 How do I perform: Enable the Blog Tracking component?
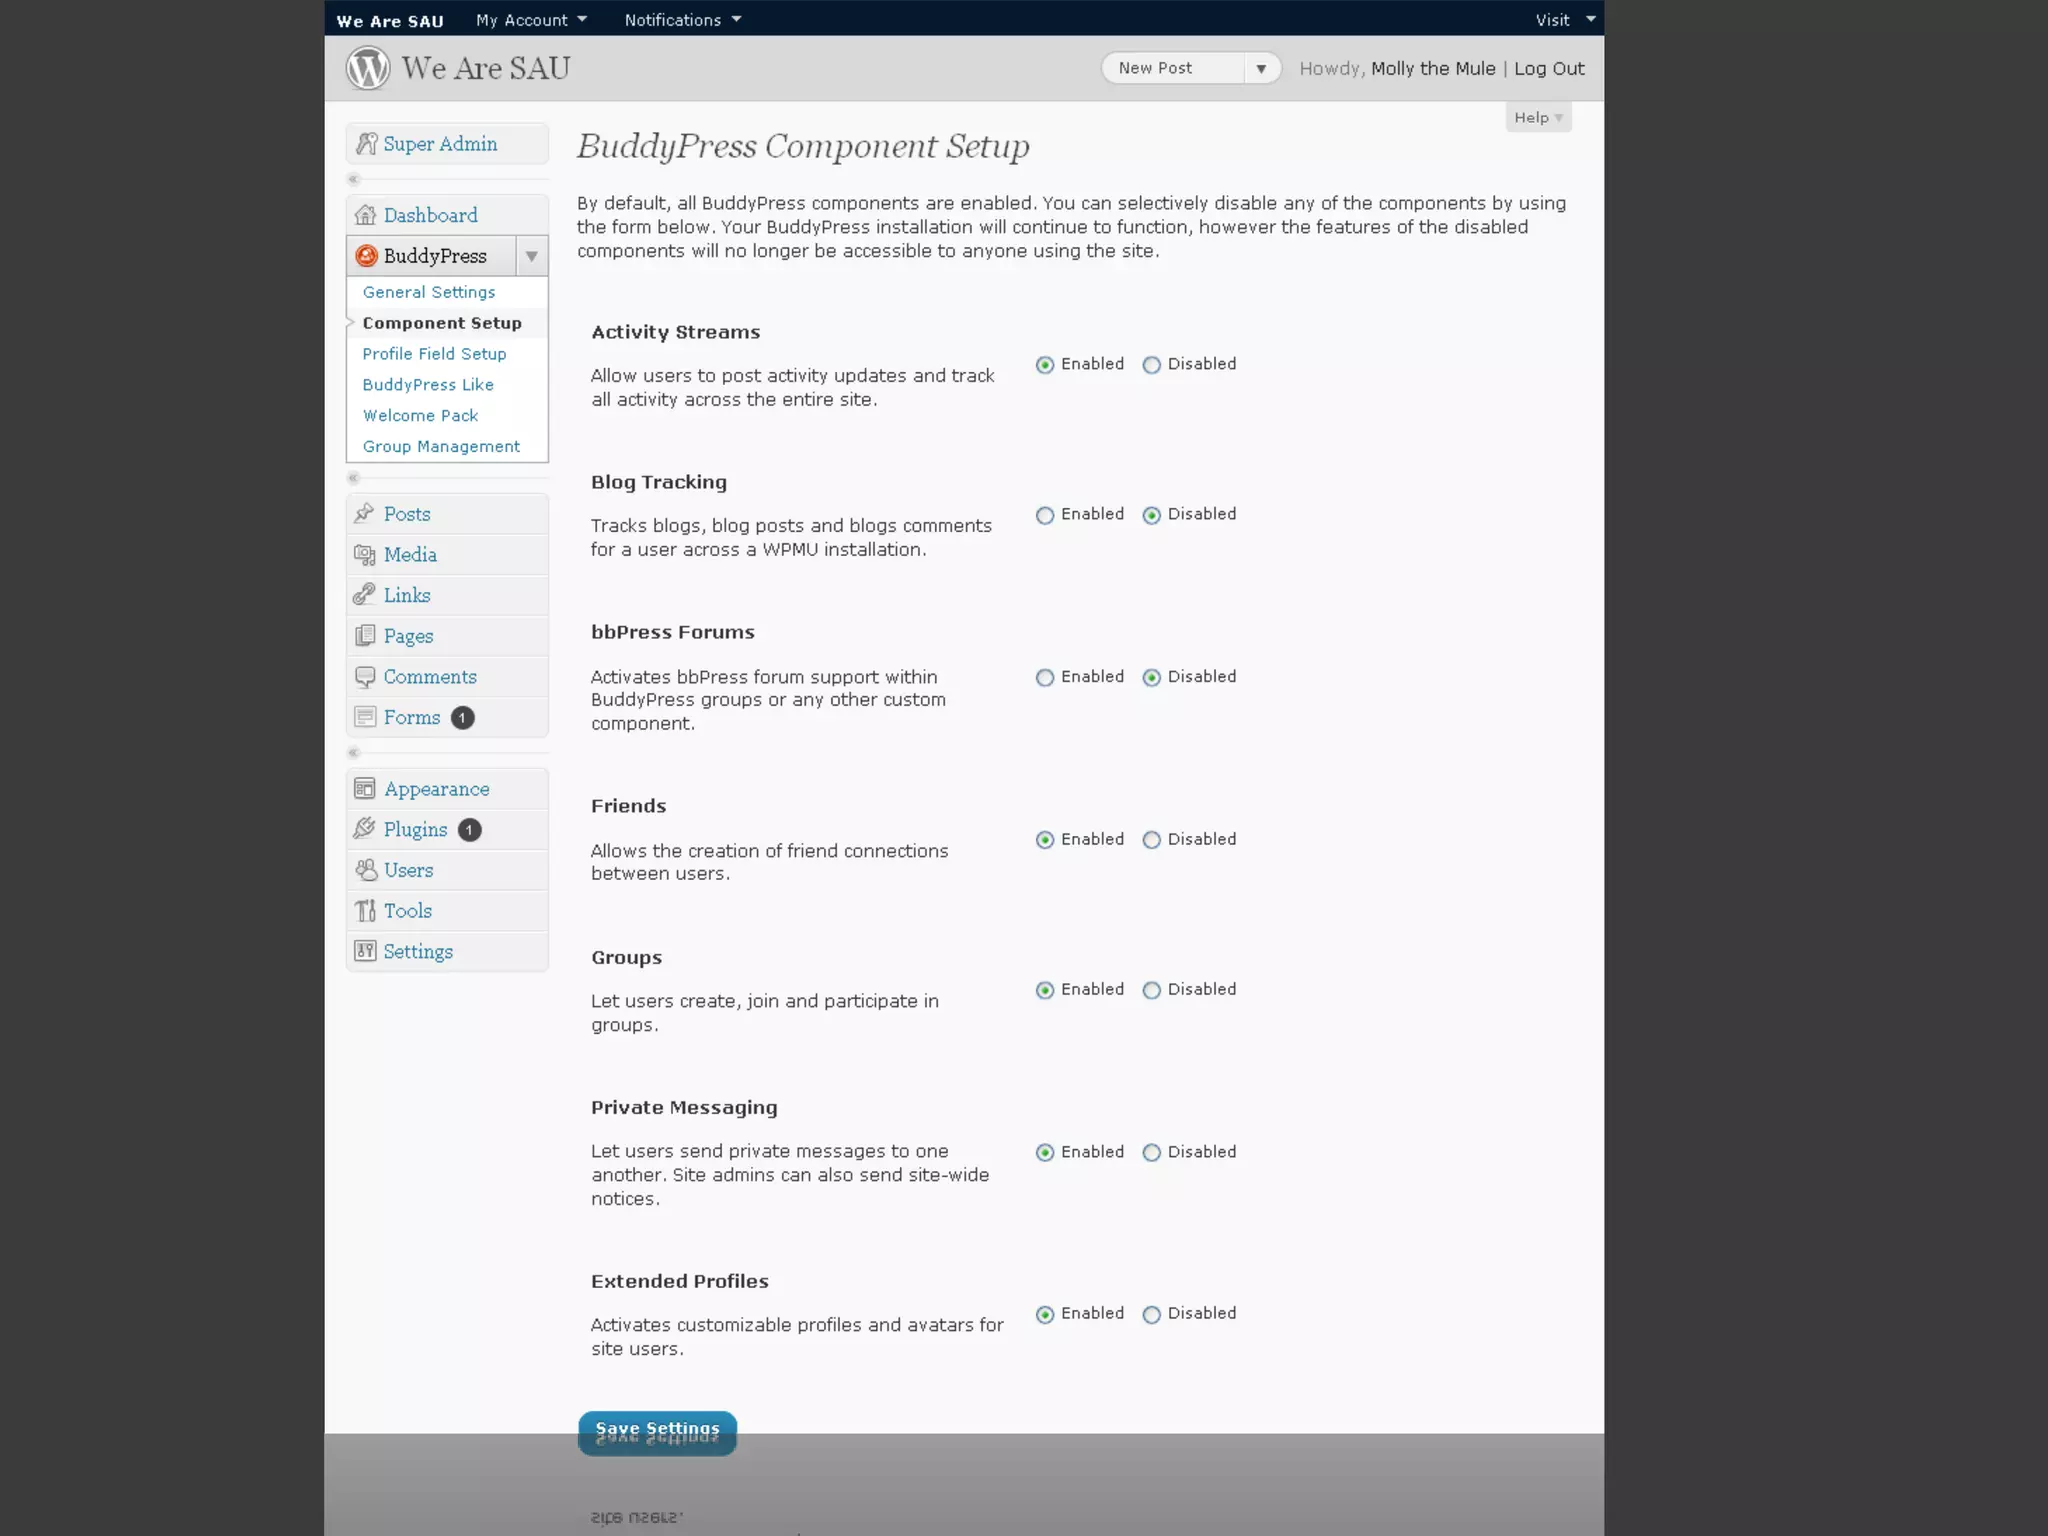[x=1045, y=515]
